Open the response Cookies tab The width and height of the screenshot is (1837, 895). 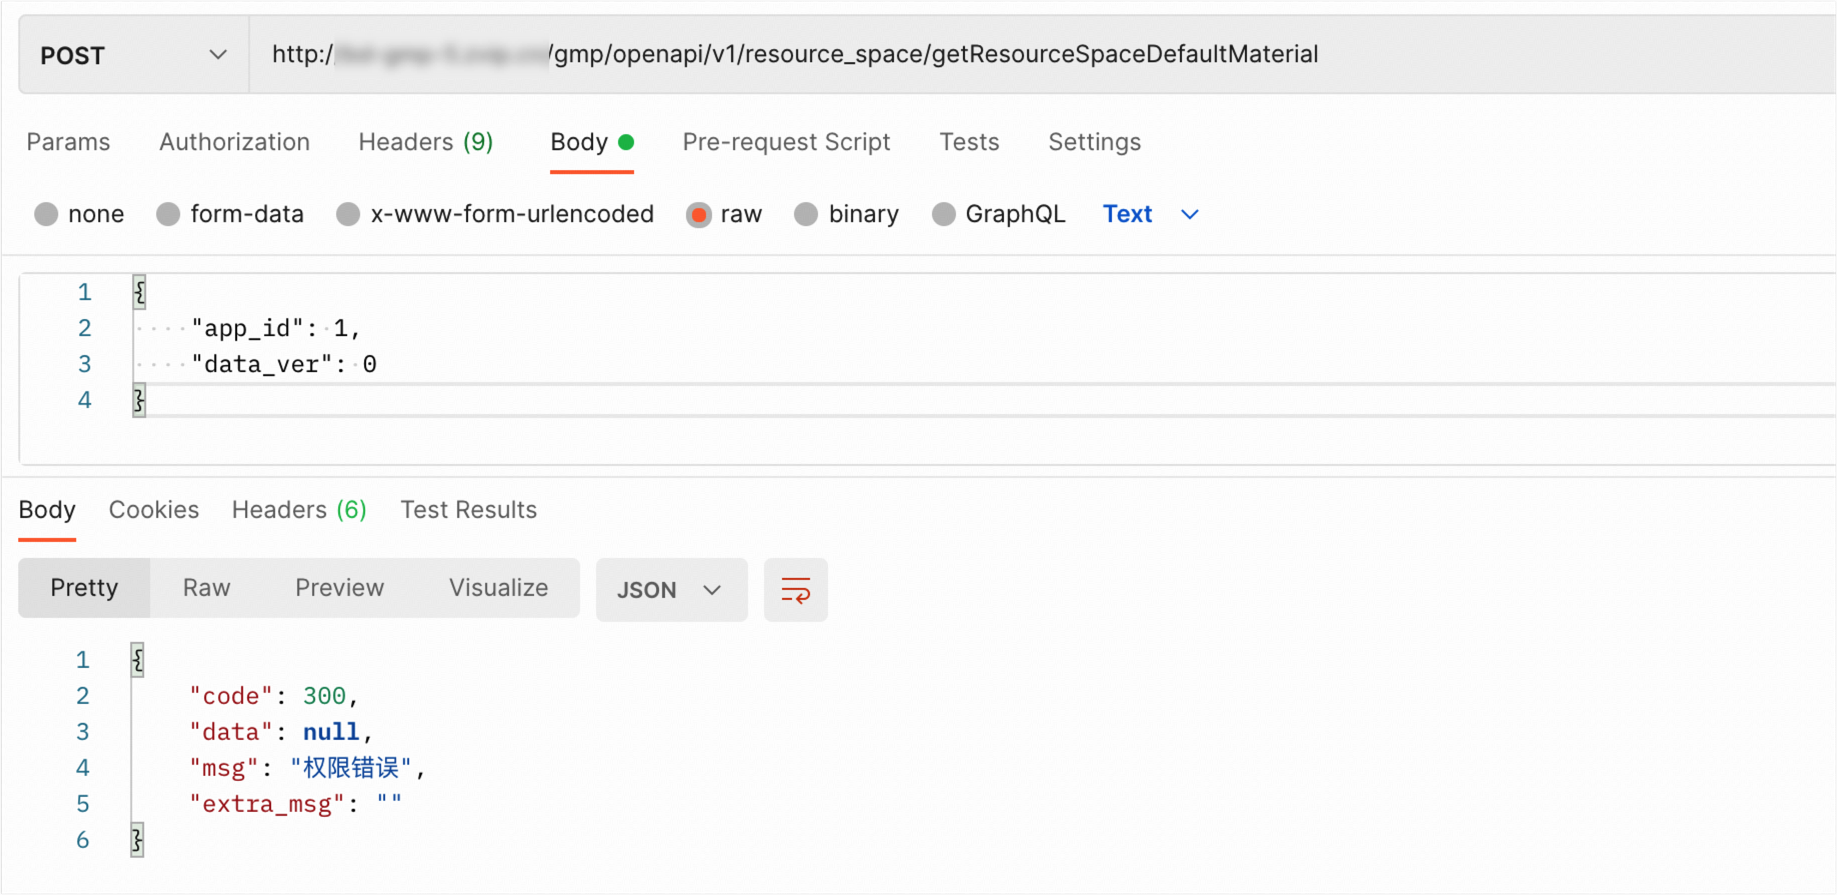[154, 510]
